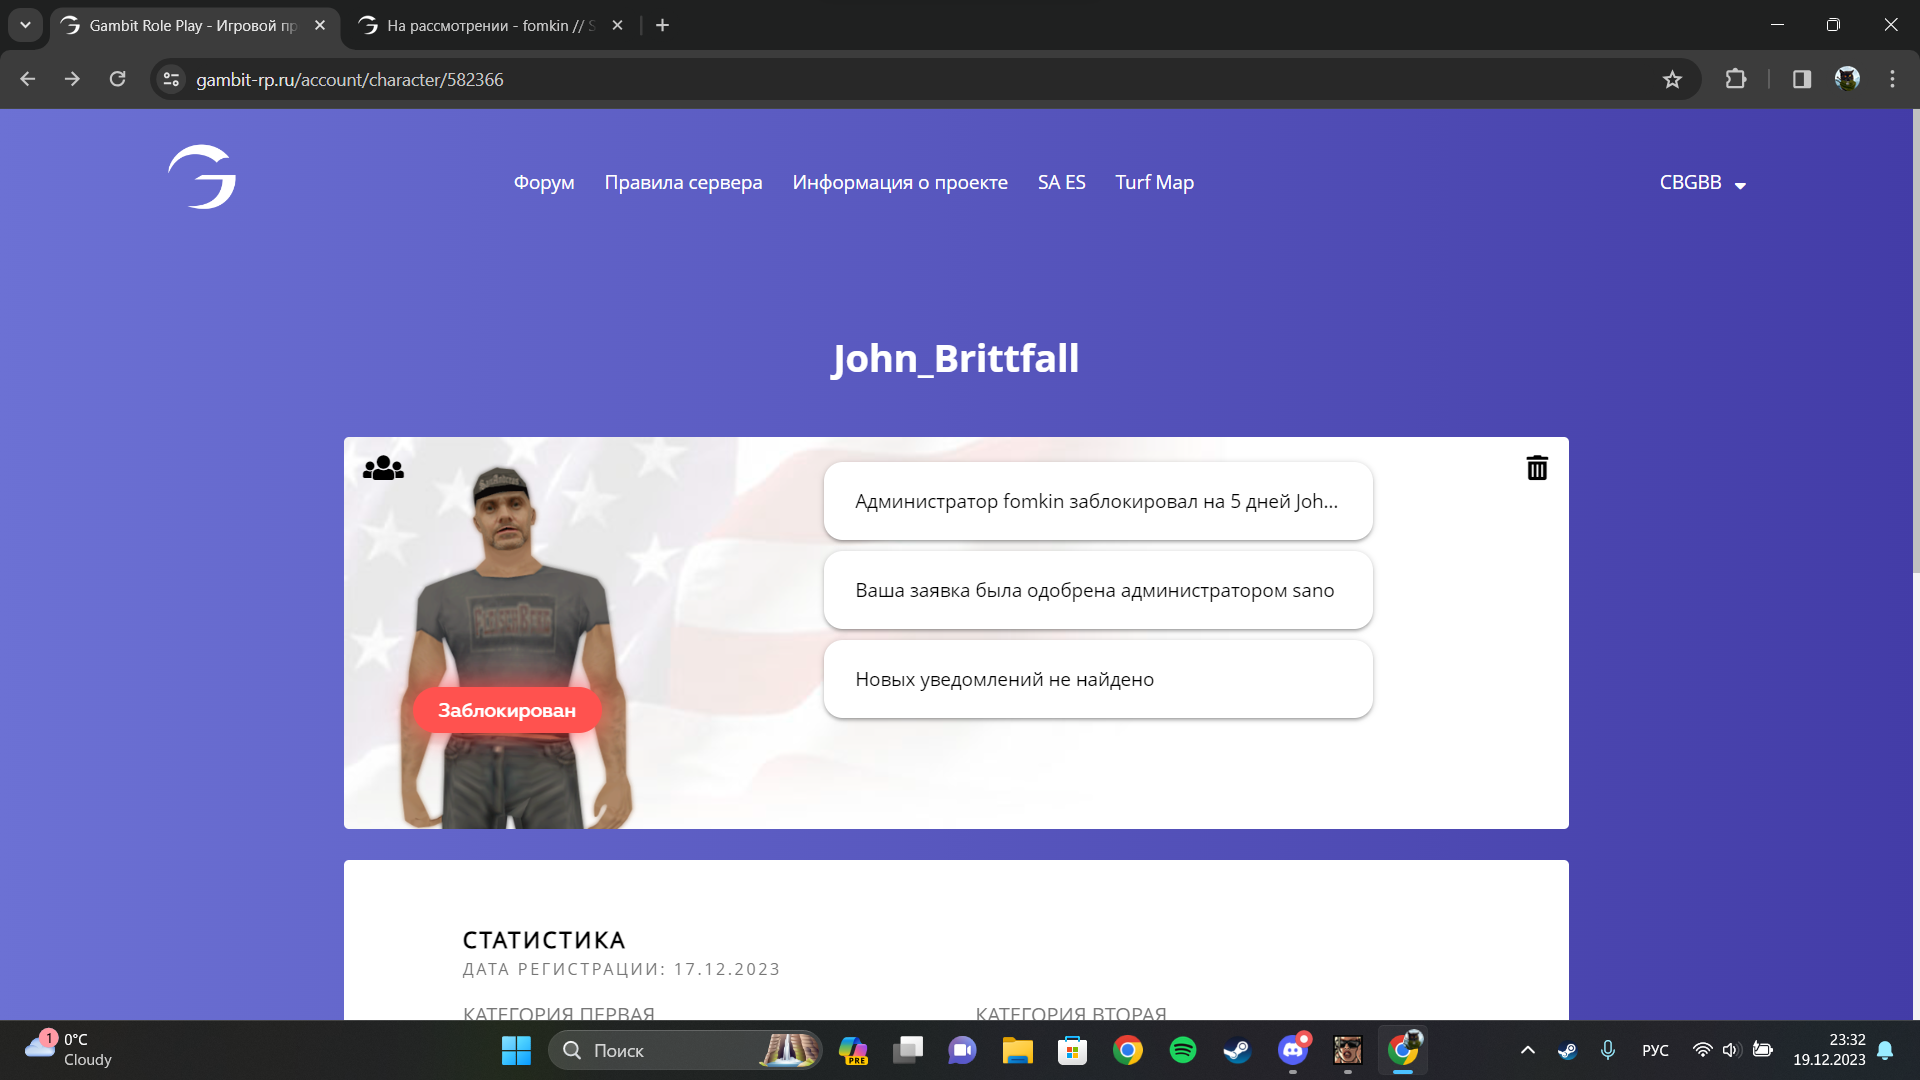This screenshot has height=1080, width=1920.
Task: Expand the CBGBB account dropdown
Action: (x=1703, y=183)
